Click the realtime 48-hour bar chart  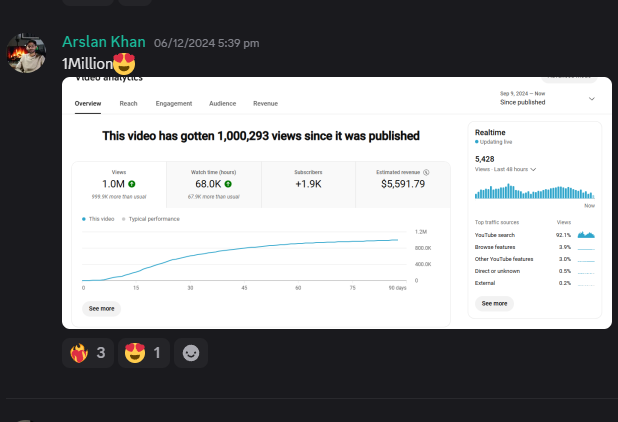(x=535, y=191)
